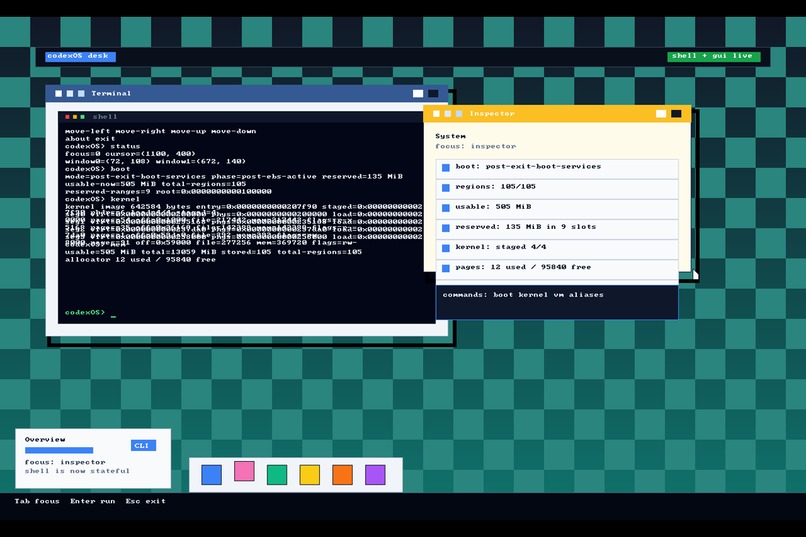The image size is (806, 537).
Task: Click the line usable=505 MiB total=13059 MiB
Action: (213, 252)
